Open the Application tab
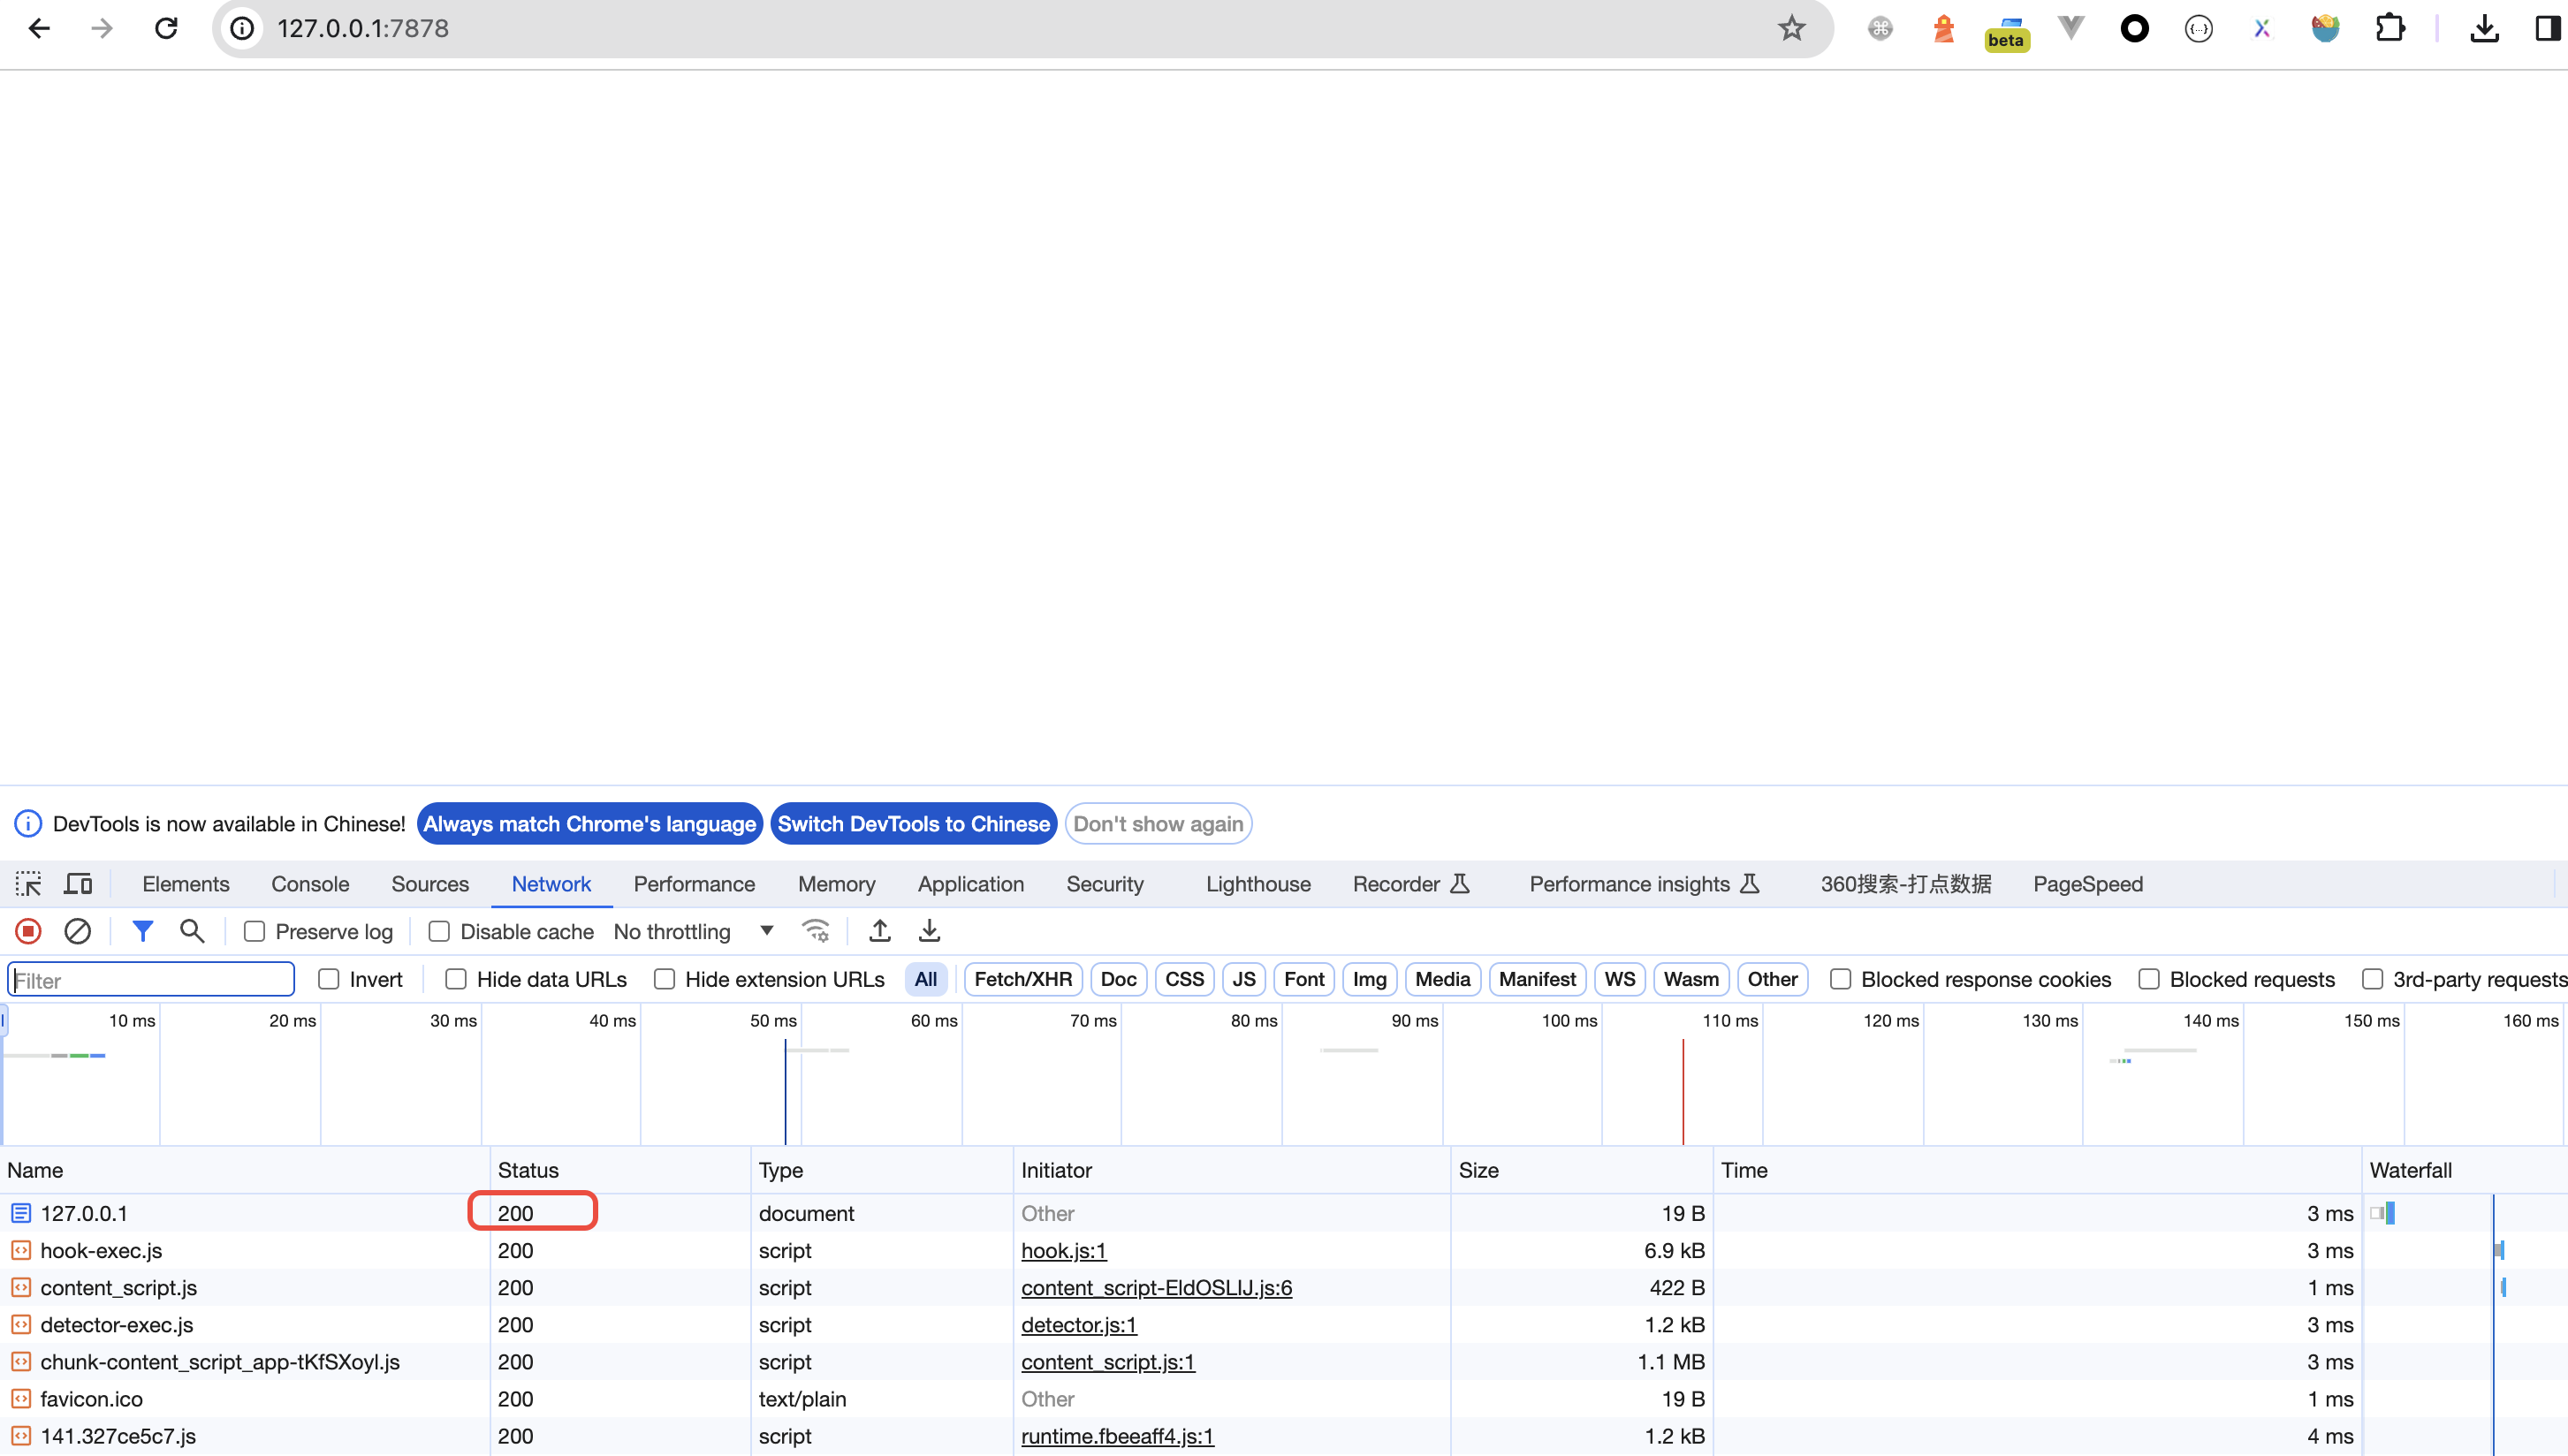This screenshot has width=2568, height=1456. pos(971,884)
